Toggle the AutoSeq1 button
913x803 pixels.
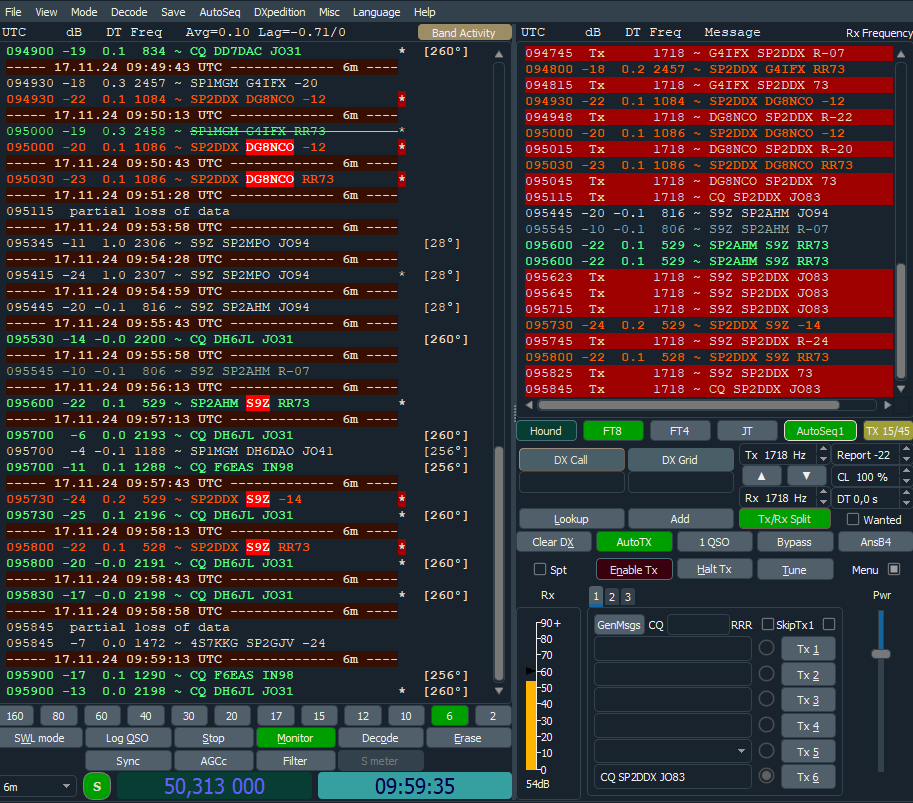pyautogui.click(x=820, y=431)
